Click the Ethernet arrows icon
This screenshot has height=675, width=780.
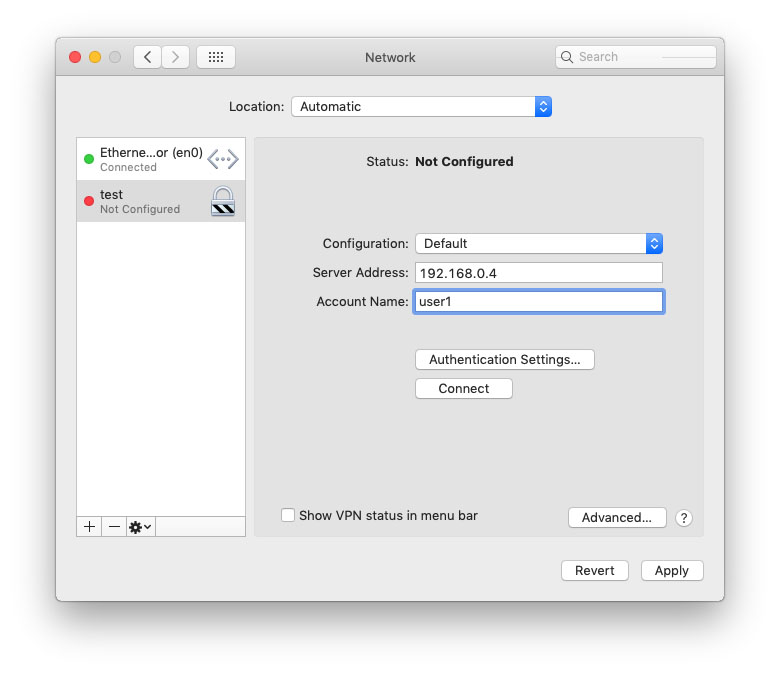pyautogui.click(x=223, y=159)
